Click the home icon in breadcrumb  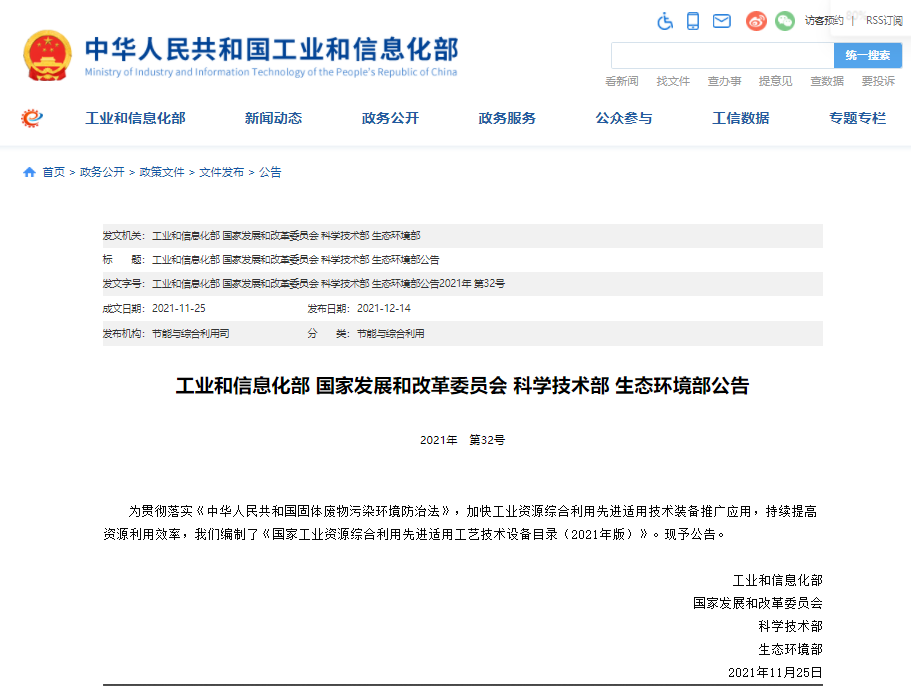[29, 172]
